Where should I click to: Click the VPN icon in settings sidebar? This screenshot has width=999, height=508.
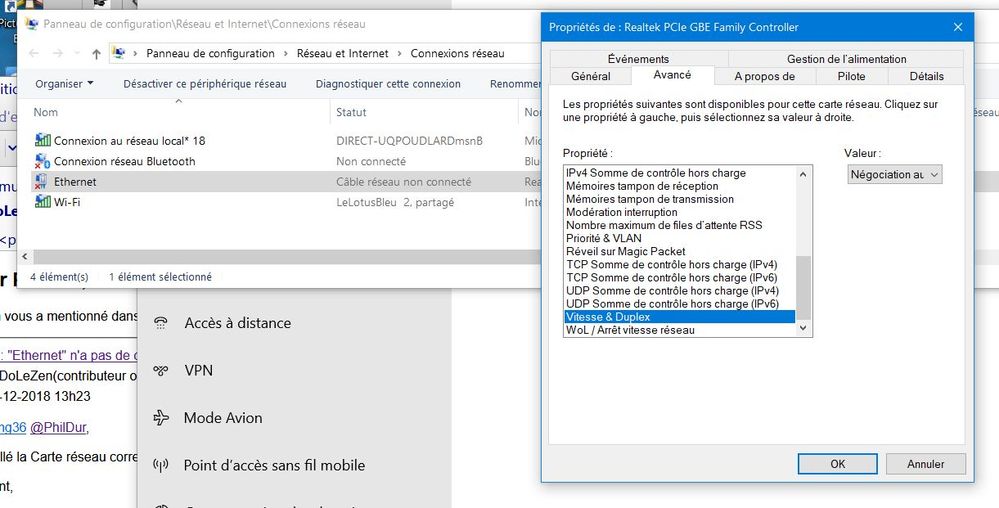[160, 371]
